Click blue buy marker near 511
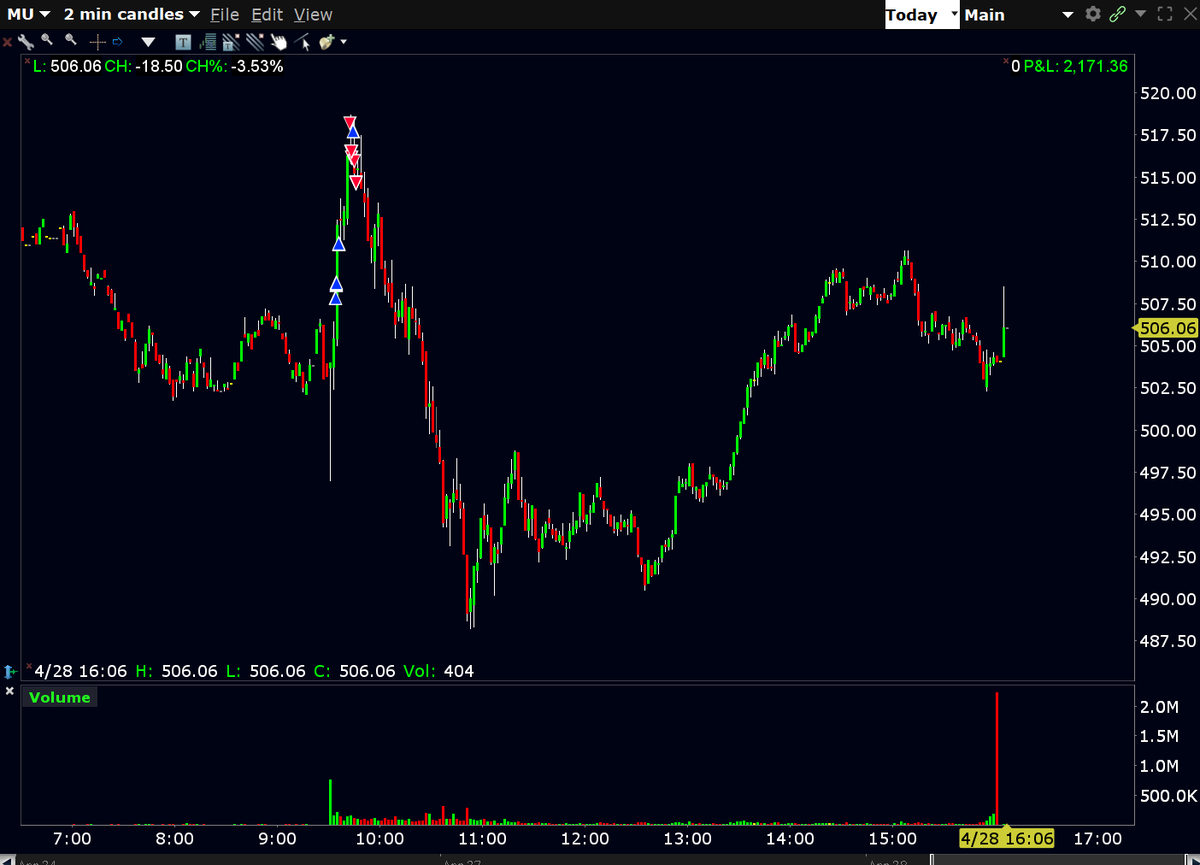The image size is (1200, 865). click(339, 244)
